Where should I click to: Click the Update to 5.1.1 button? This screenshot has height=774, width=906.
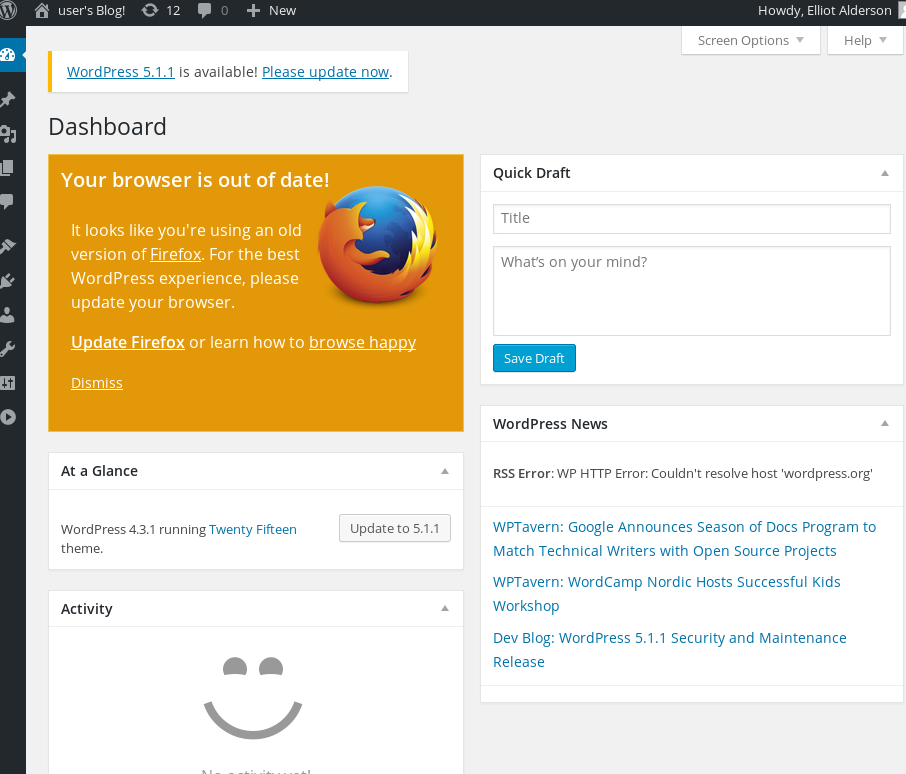coord(395,528)
